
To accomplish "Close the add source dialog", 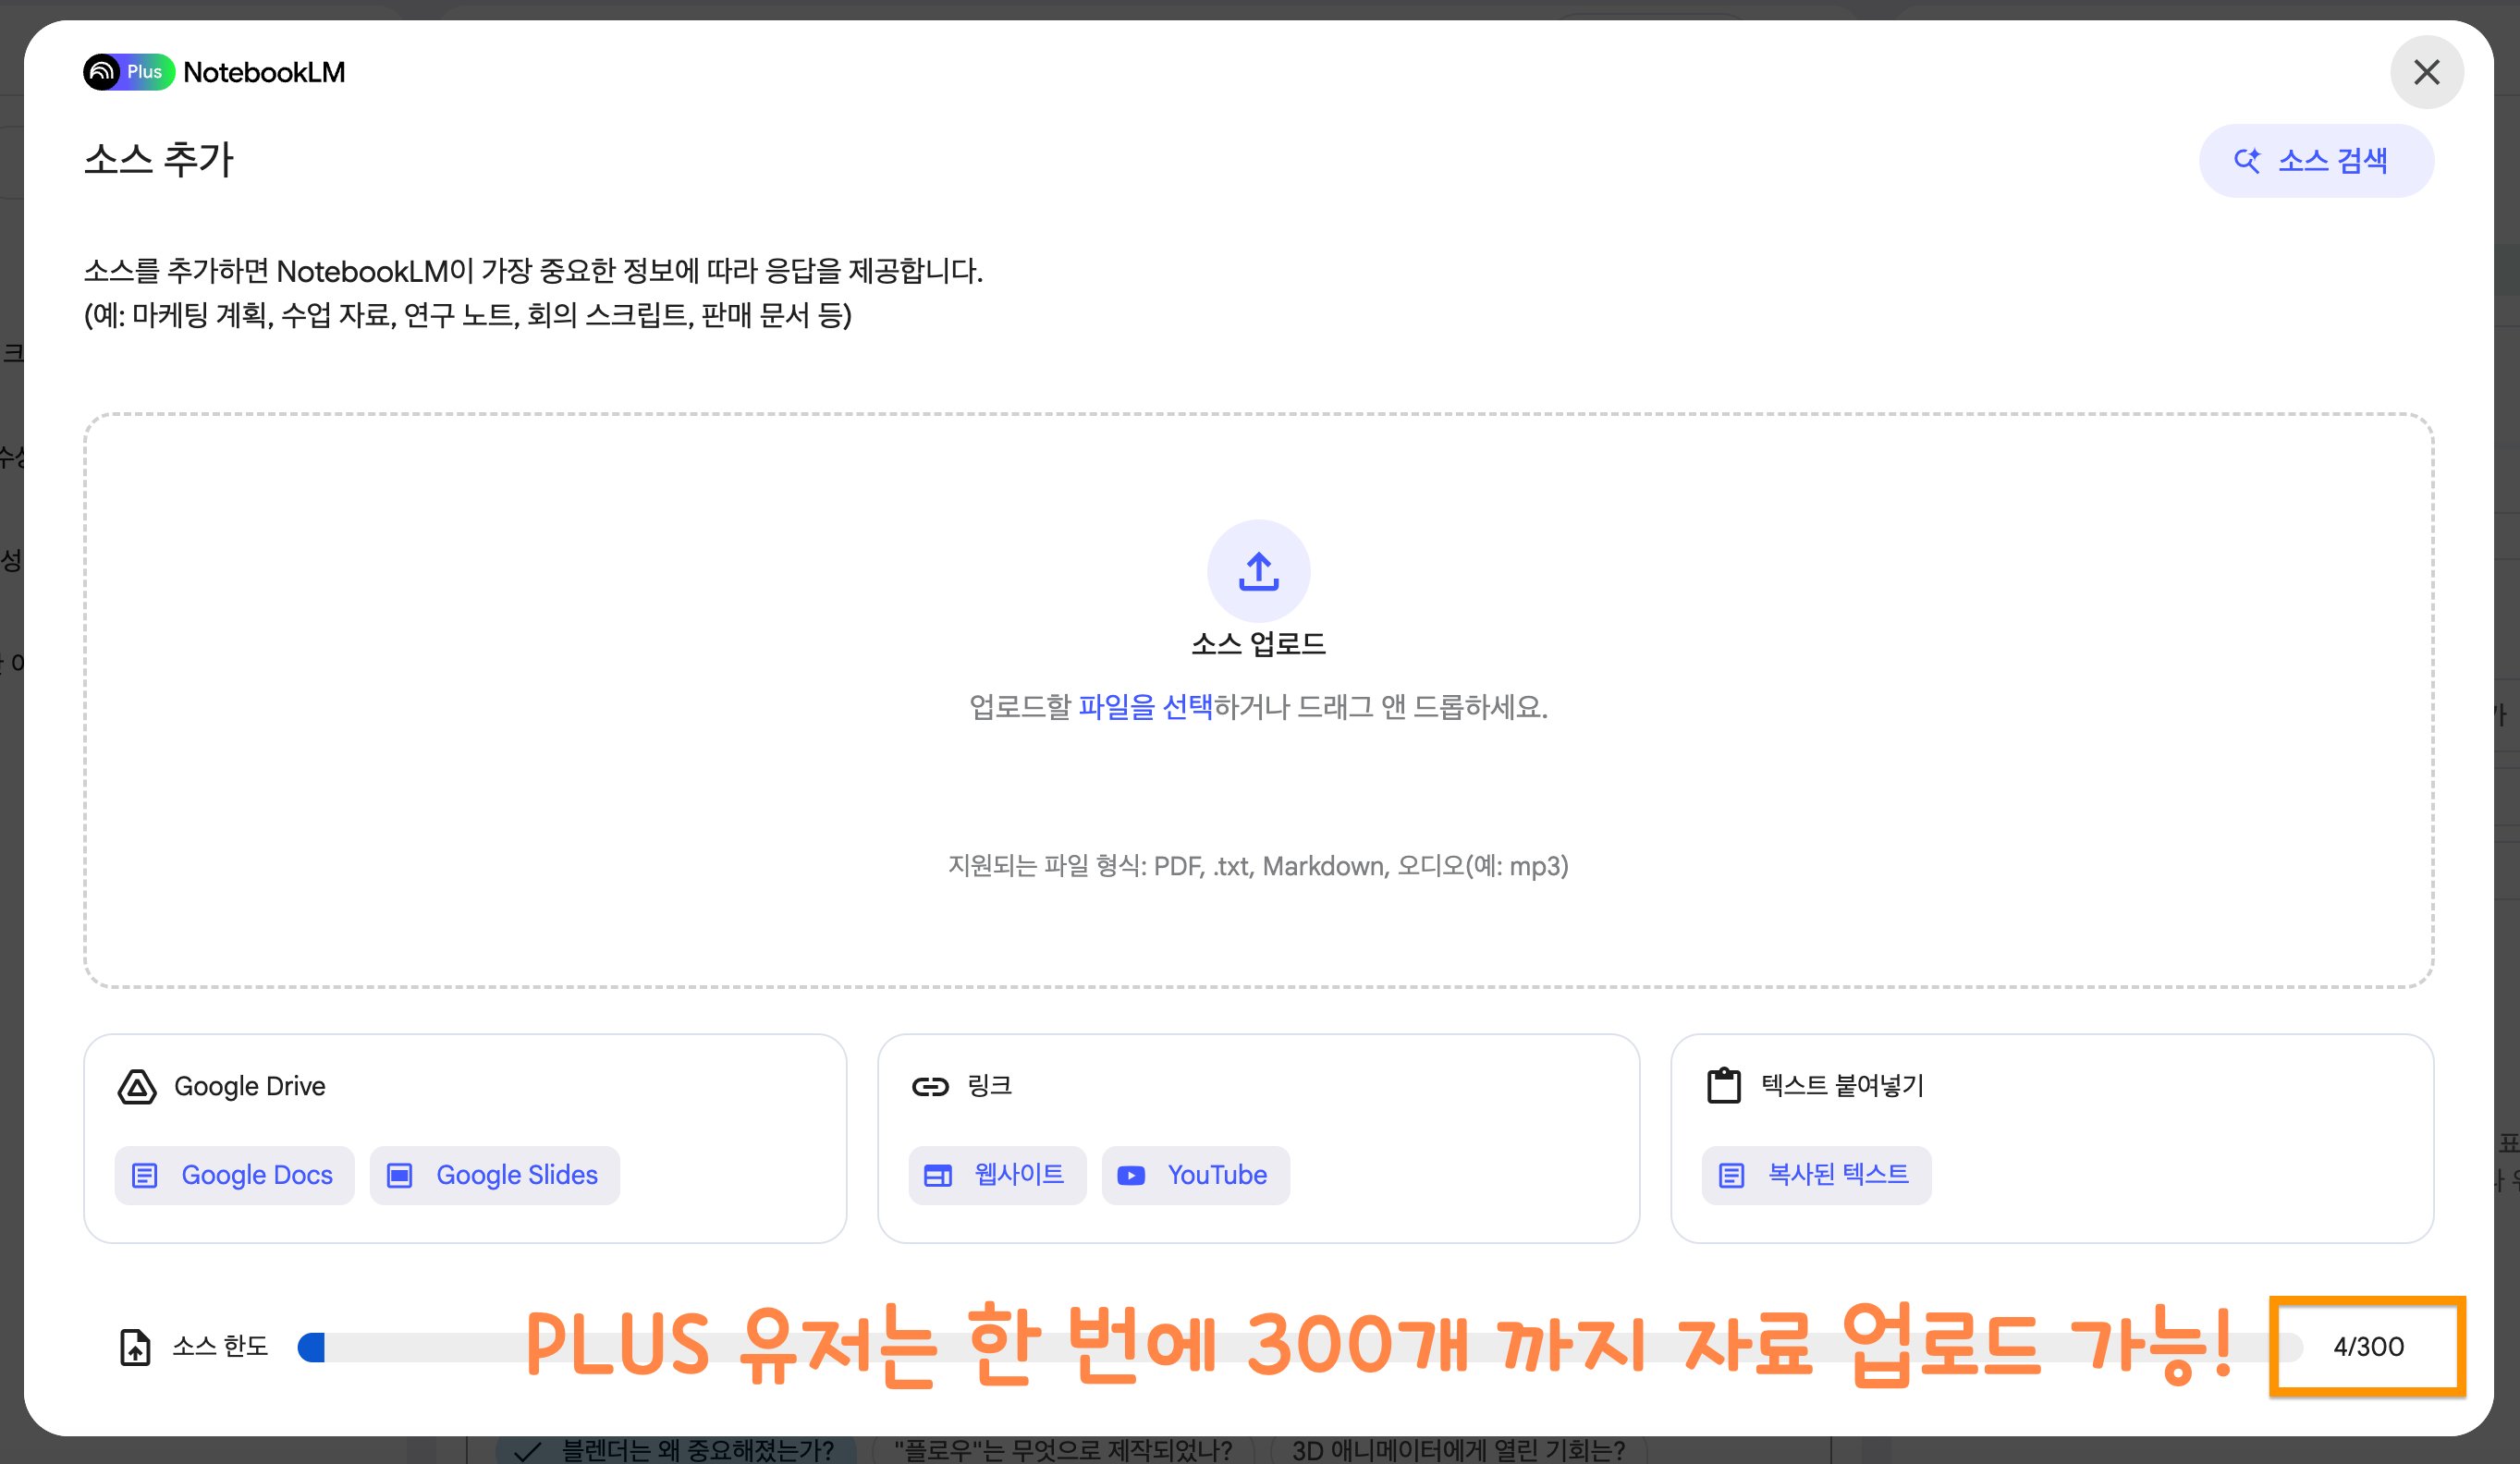I will 2426,72.
